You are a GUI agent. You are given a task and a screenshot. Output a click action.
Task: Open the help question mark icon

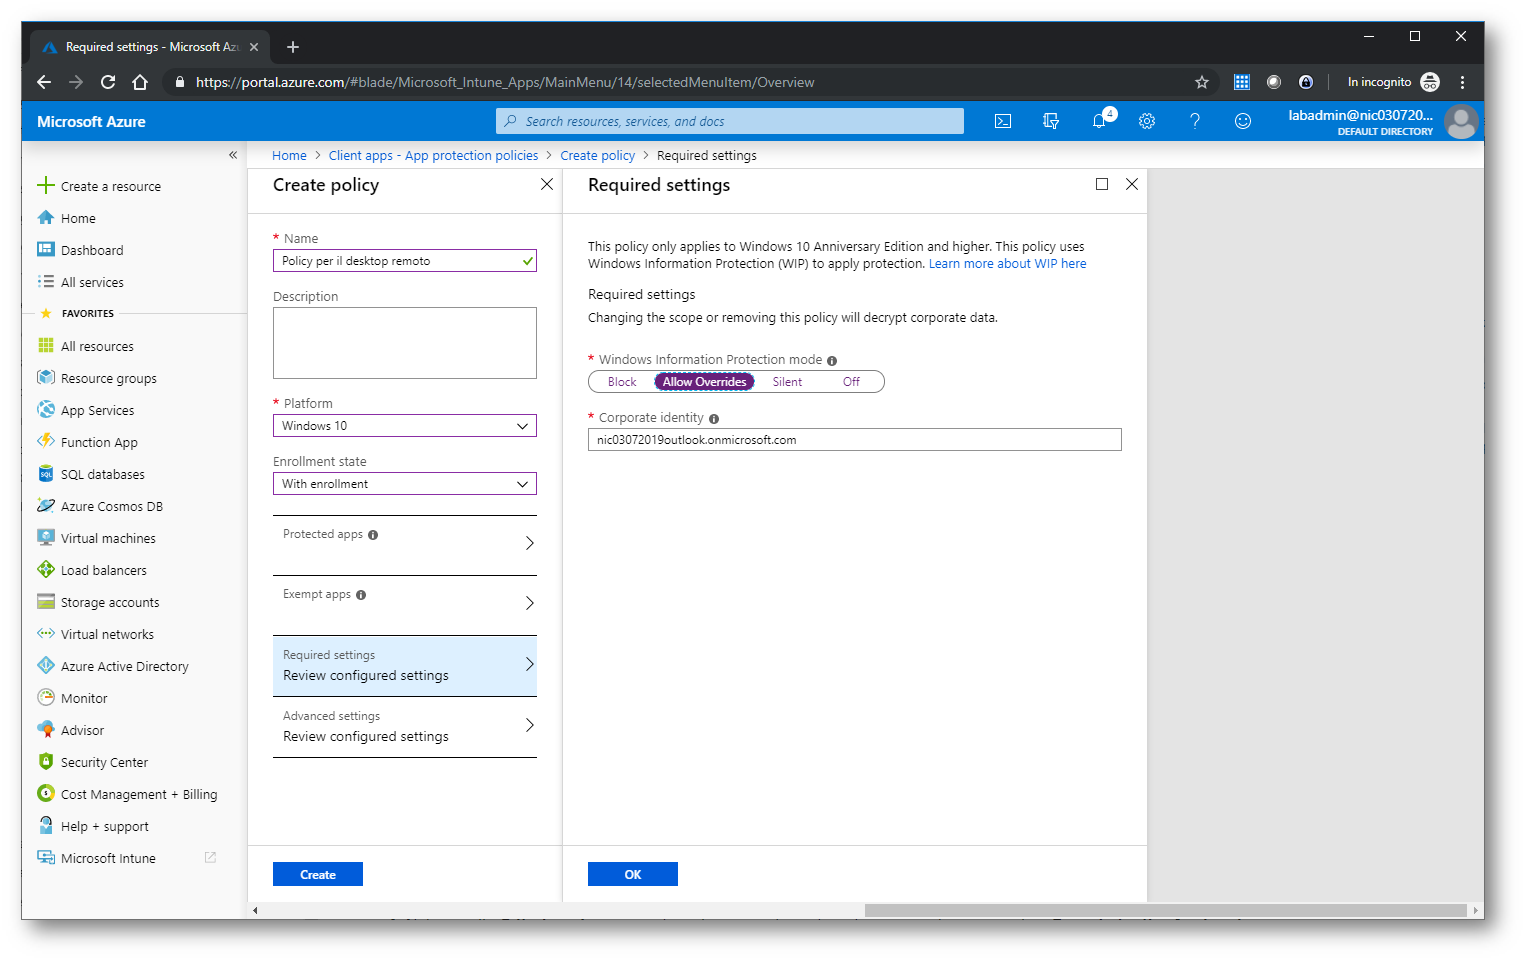tap(1195, 121)
